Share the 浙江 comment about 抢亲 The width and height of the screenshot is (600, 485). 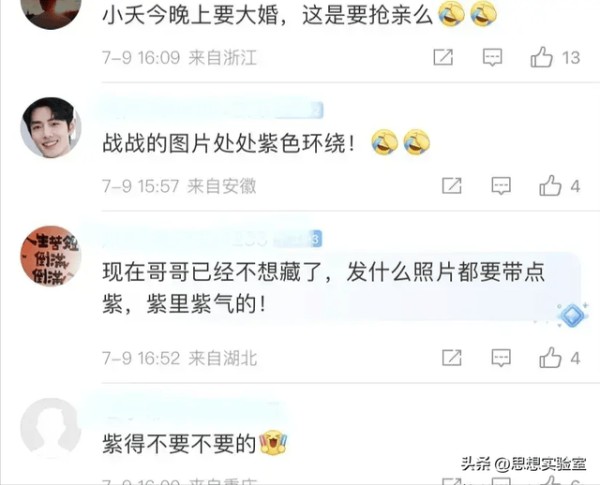pos(443,57)
